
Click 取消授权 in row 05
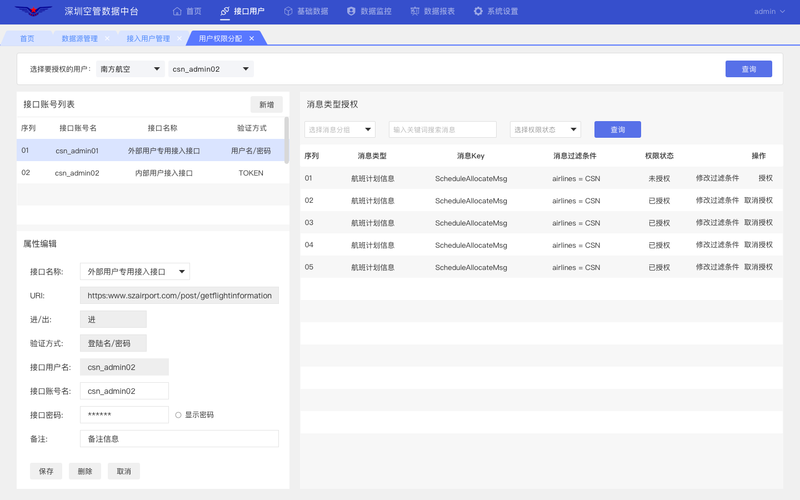pos(758,267)
